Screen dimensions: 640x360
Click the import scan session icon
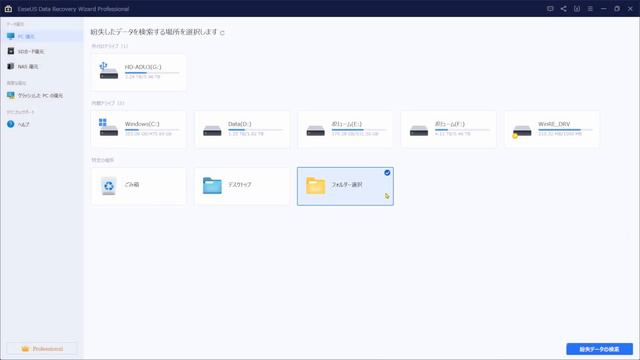point(577,9)
